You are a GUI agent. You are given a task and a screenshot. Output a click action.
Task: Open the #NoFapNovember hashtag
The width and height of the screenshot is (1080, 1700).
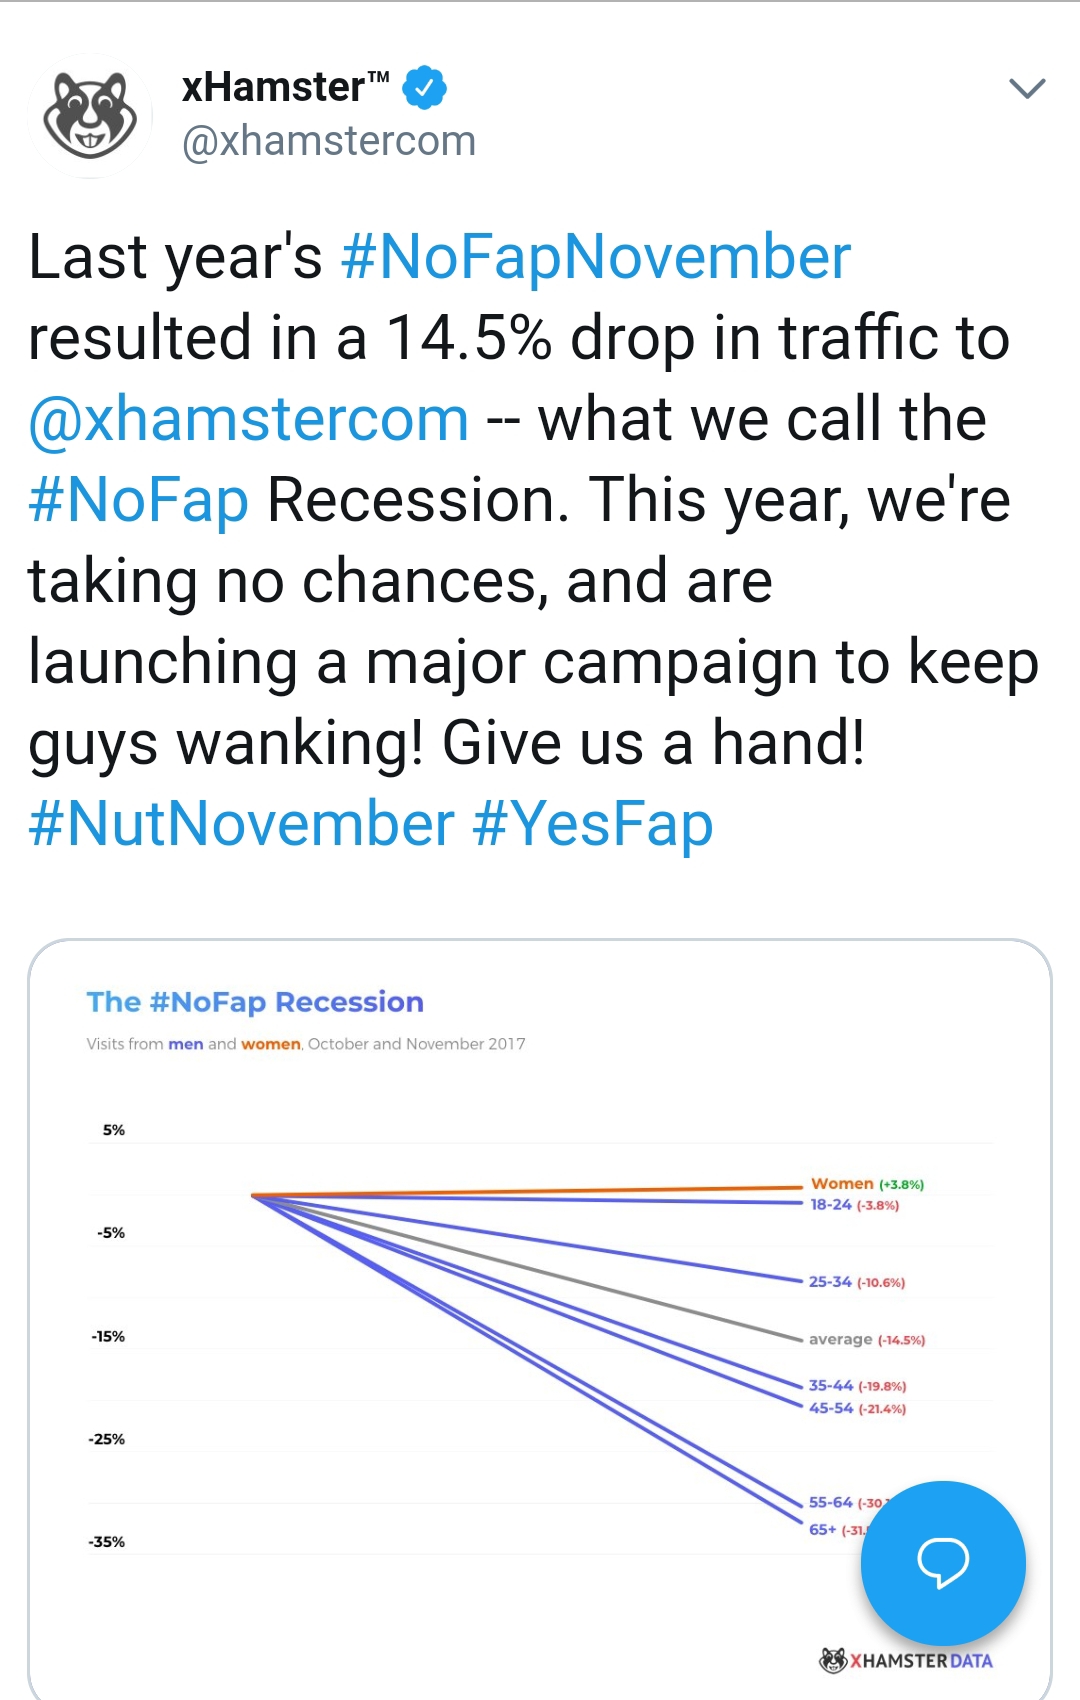click(x=595, y=257)
